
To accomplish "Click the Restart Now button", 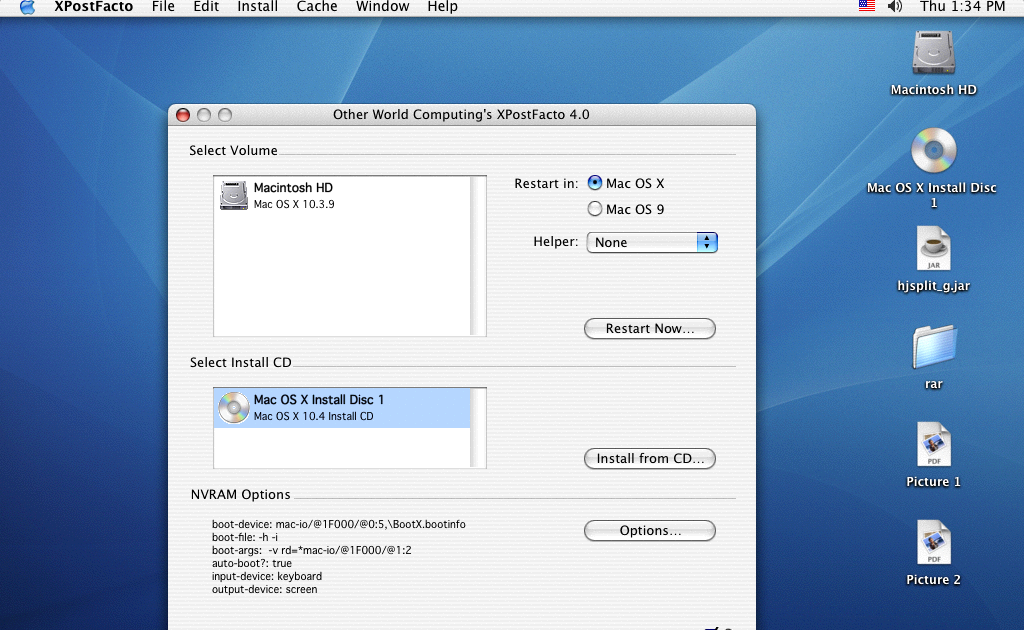I will (650, 328).
